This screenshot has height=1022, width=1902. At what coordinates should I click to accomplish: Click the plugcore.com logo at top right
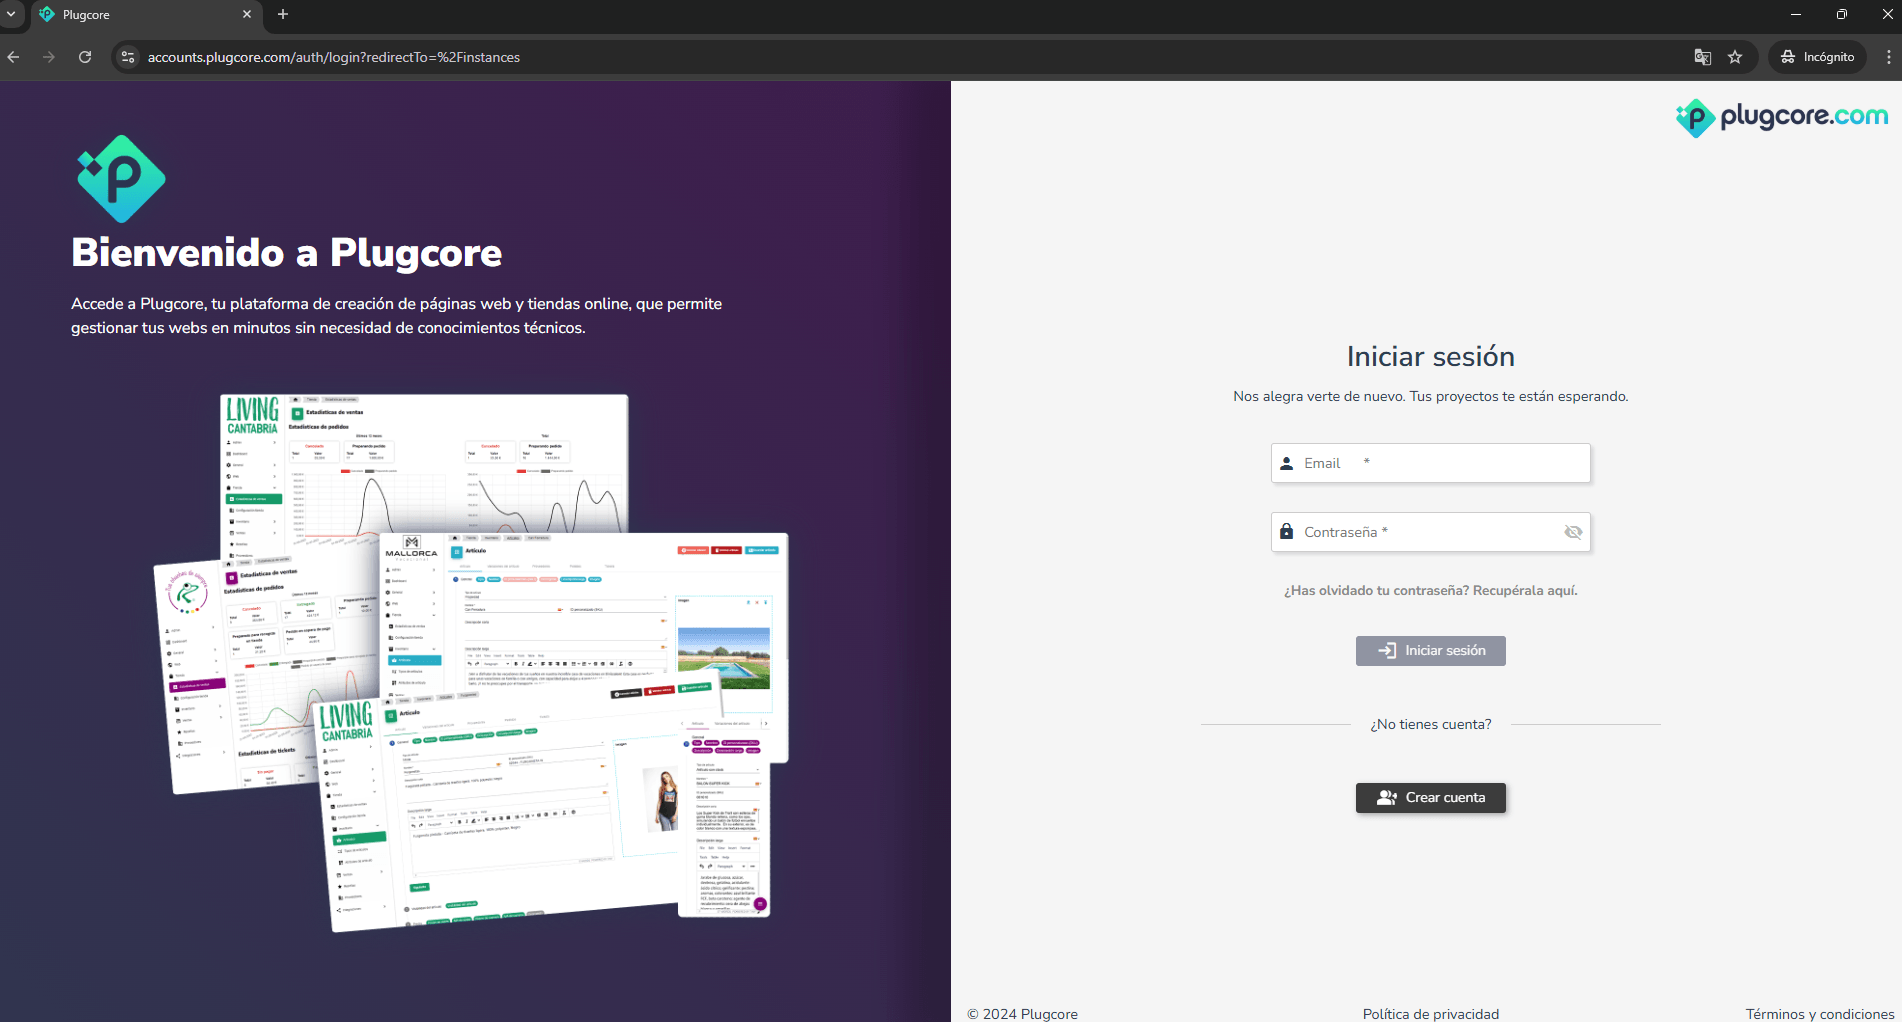1781,118
